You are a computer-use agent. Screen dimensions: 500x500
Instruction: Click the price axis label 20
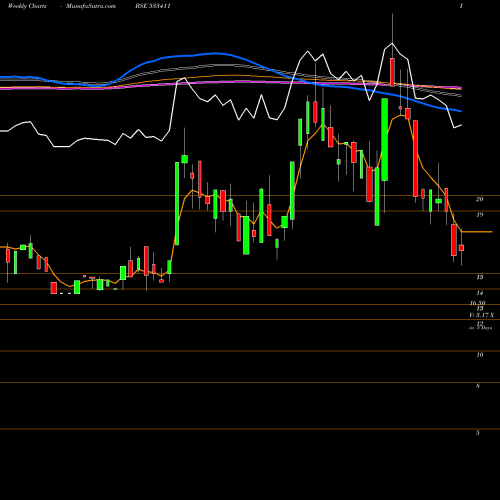click(x=479, y=199)
